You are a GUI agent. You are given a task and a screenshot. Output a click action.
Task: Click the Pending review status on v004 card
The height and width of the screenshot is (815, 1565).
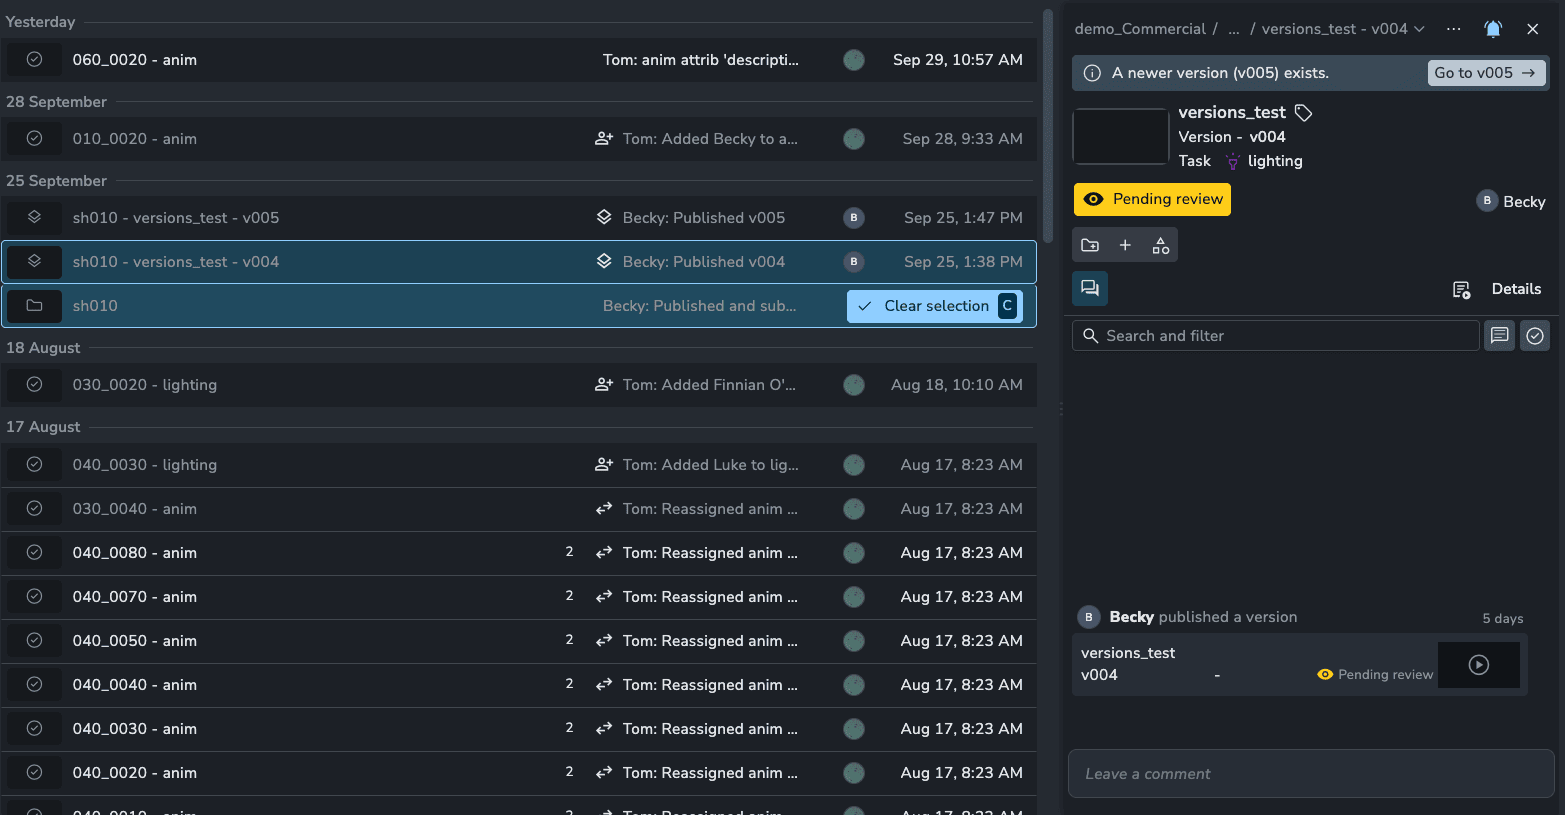[x=1375, y=675]
